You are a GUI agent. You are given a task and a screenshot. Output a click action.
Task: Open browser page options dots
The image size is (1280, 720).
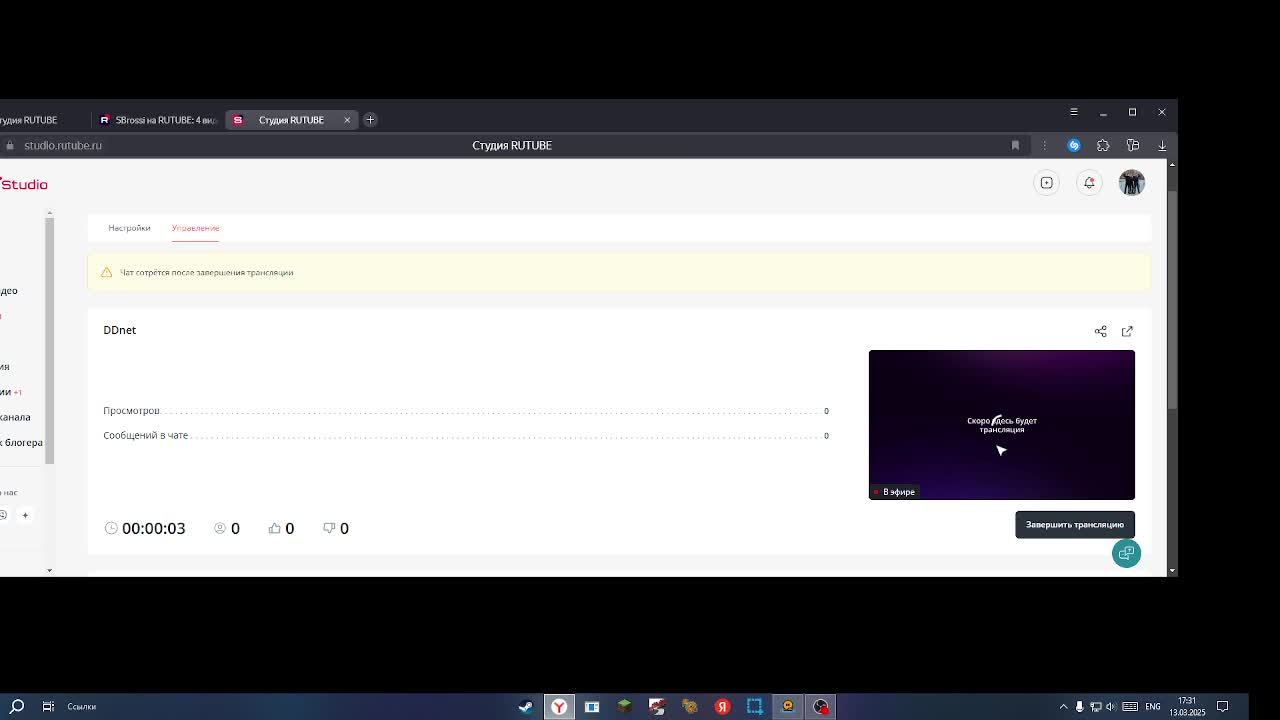1044,145
